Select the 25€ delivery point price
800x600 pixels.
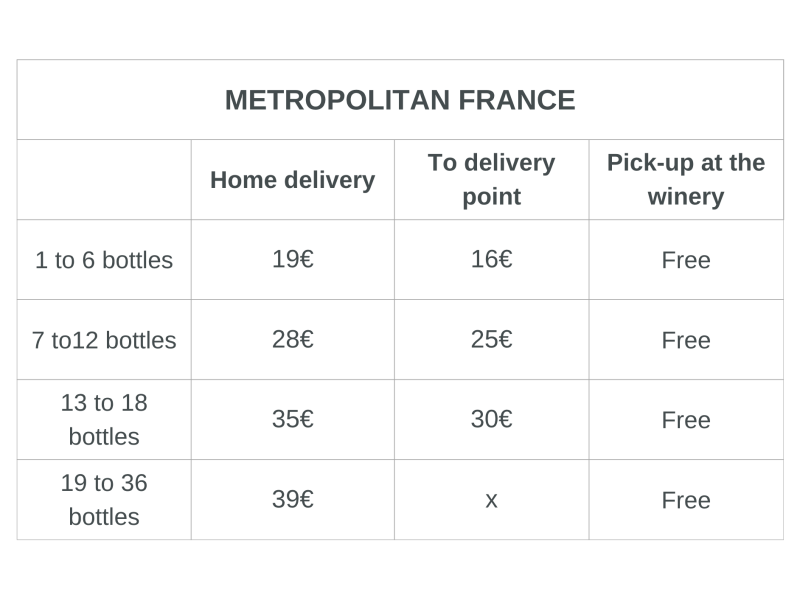click(491, 339)
